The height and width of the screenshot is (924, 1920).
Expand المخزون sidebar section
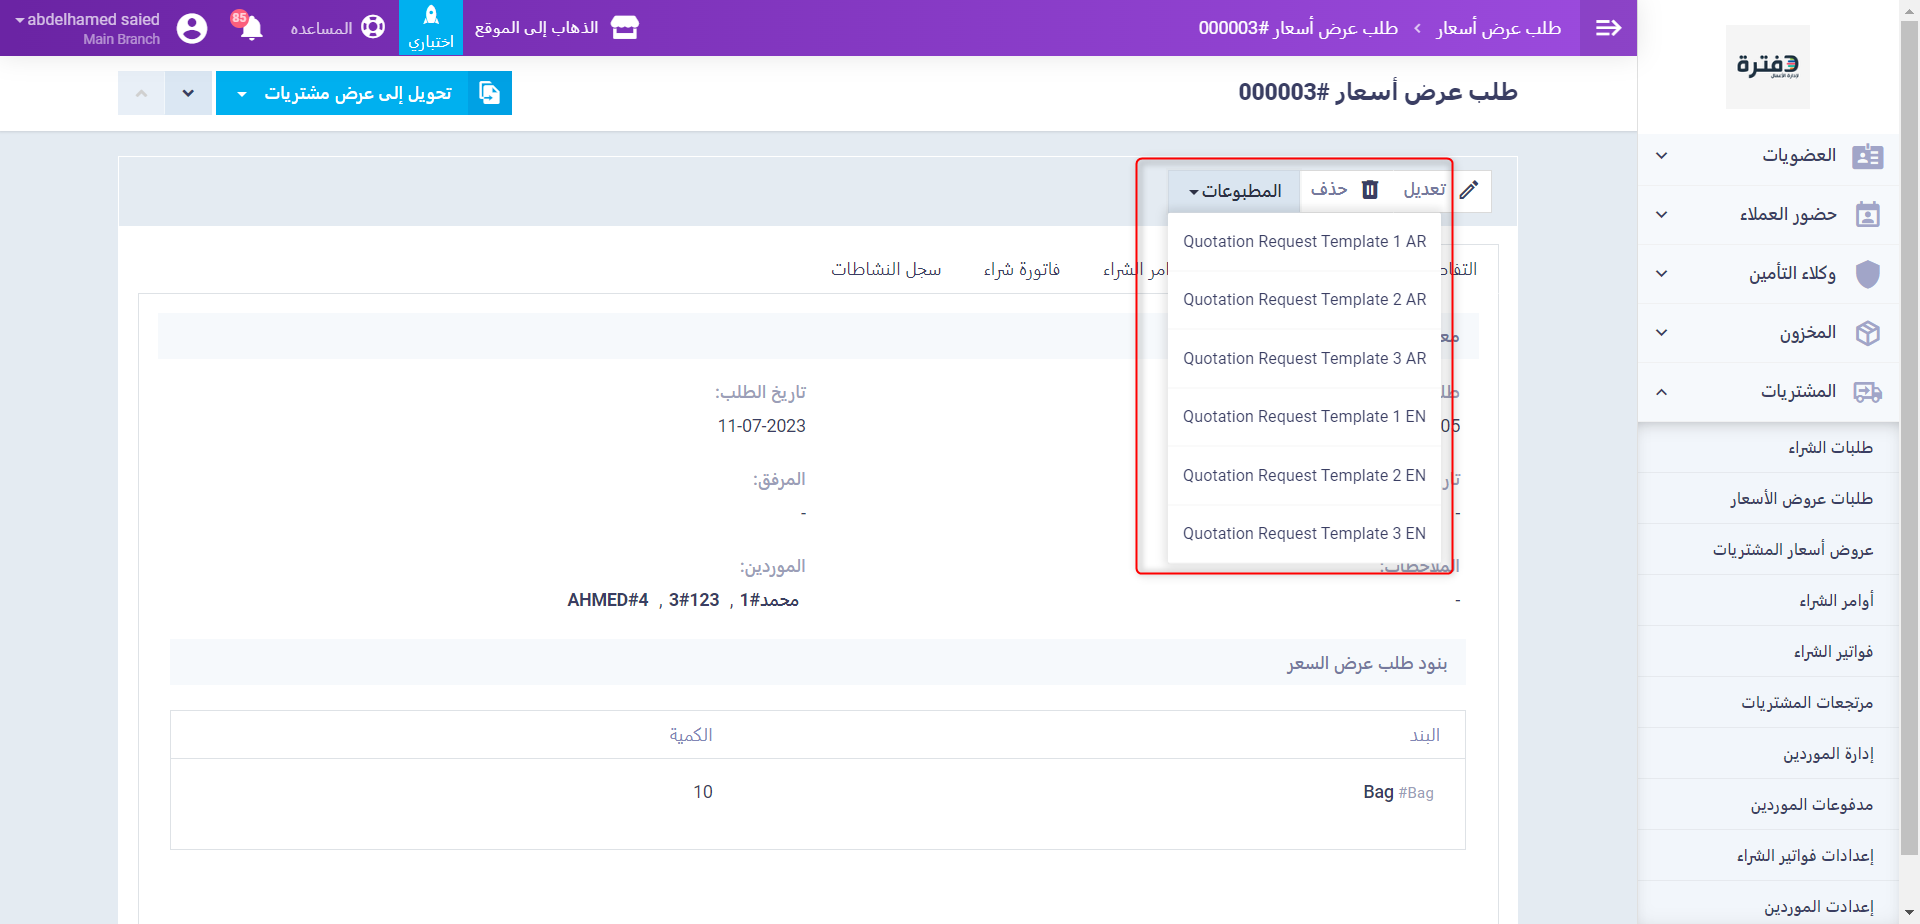(1768, 333)
